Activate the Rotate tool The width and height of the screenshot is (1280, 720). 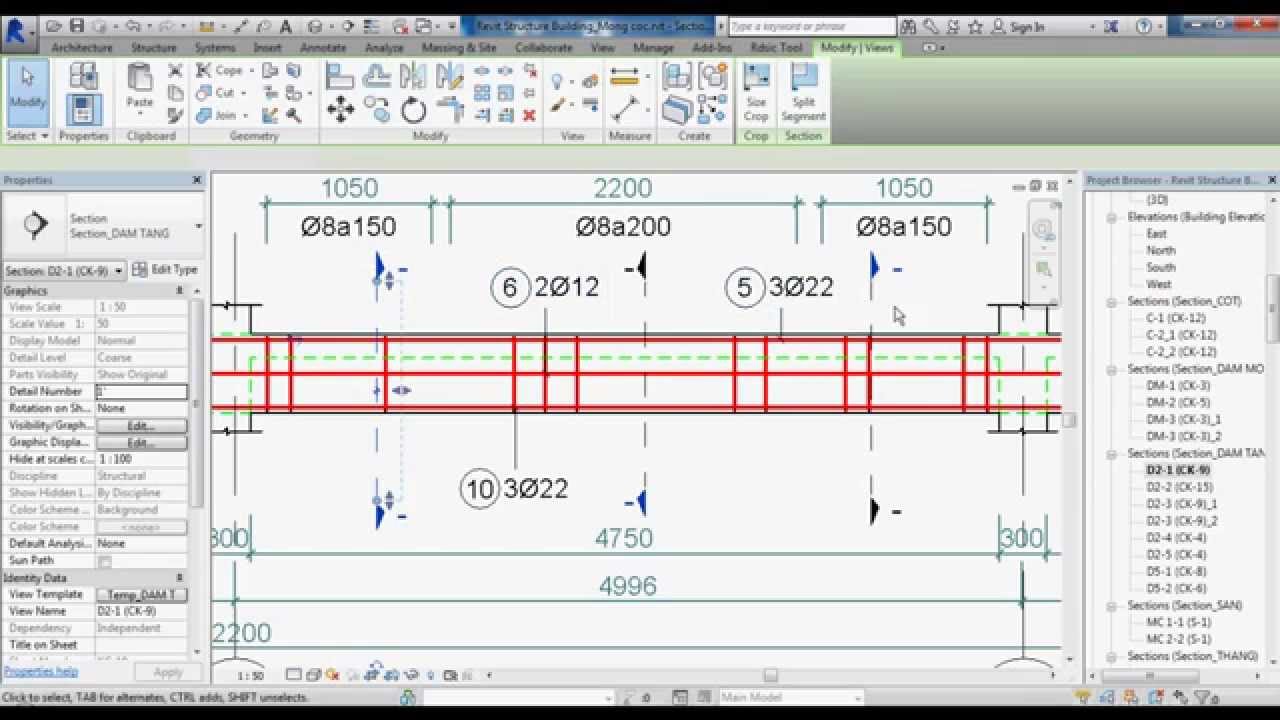414,110
